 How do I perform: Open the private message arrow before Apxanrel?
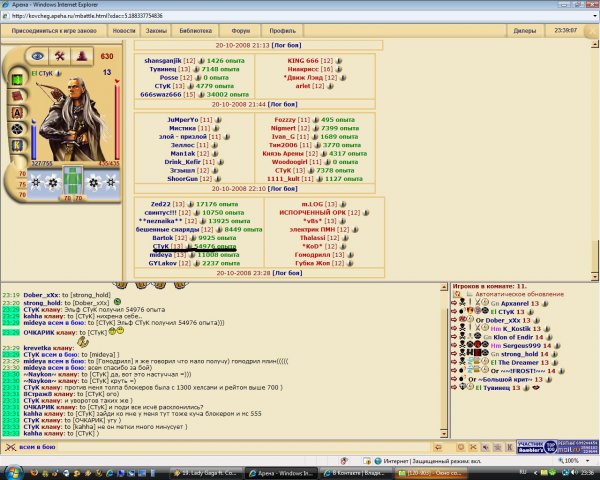coord(454,303)
